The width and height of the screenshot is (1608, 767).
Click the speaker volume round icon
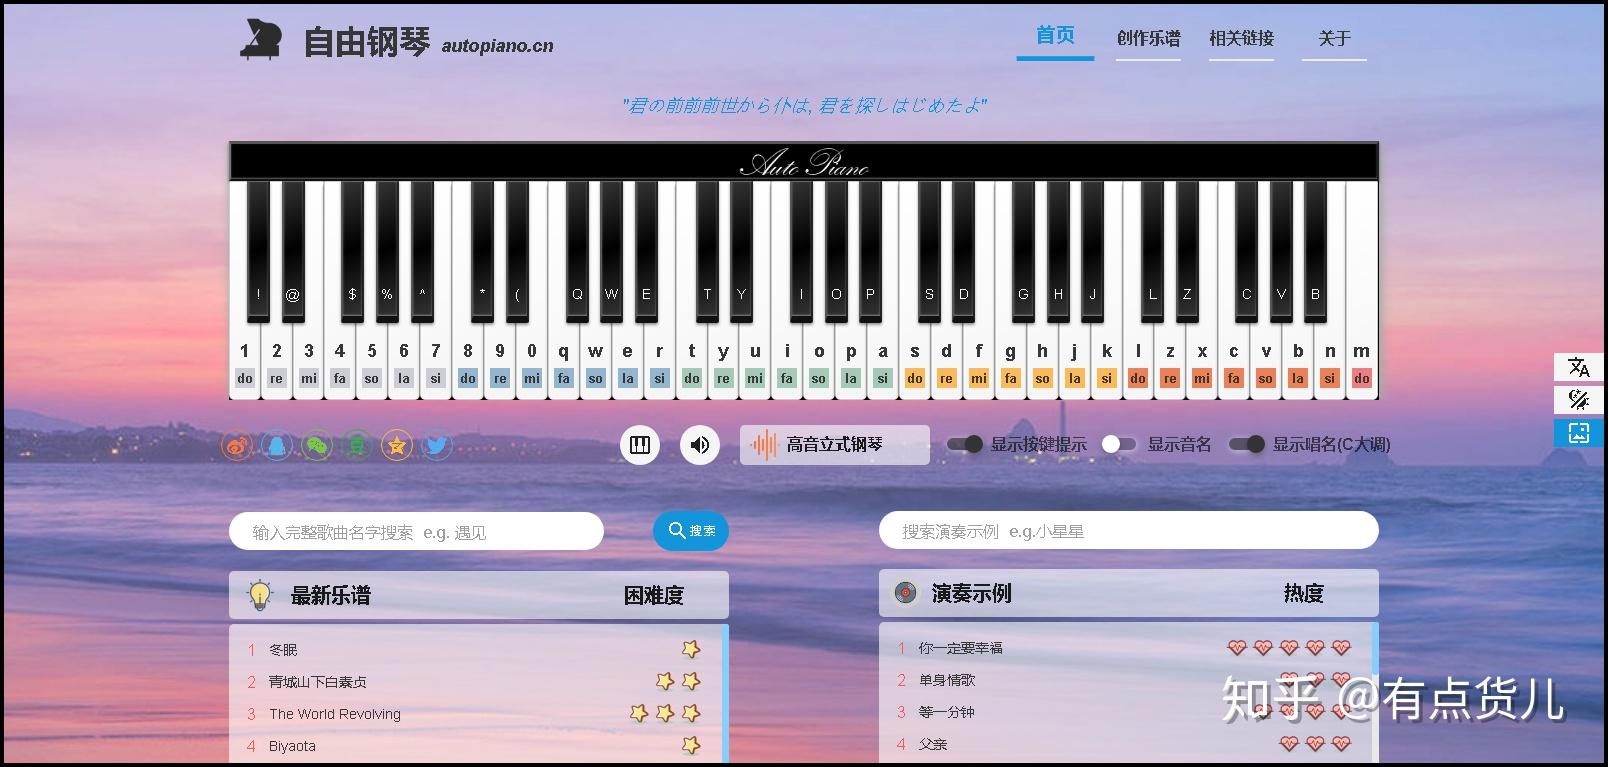(x=700, y=445)
